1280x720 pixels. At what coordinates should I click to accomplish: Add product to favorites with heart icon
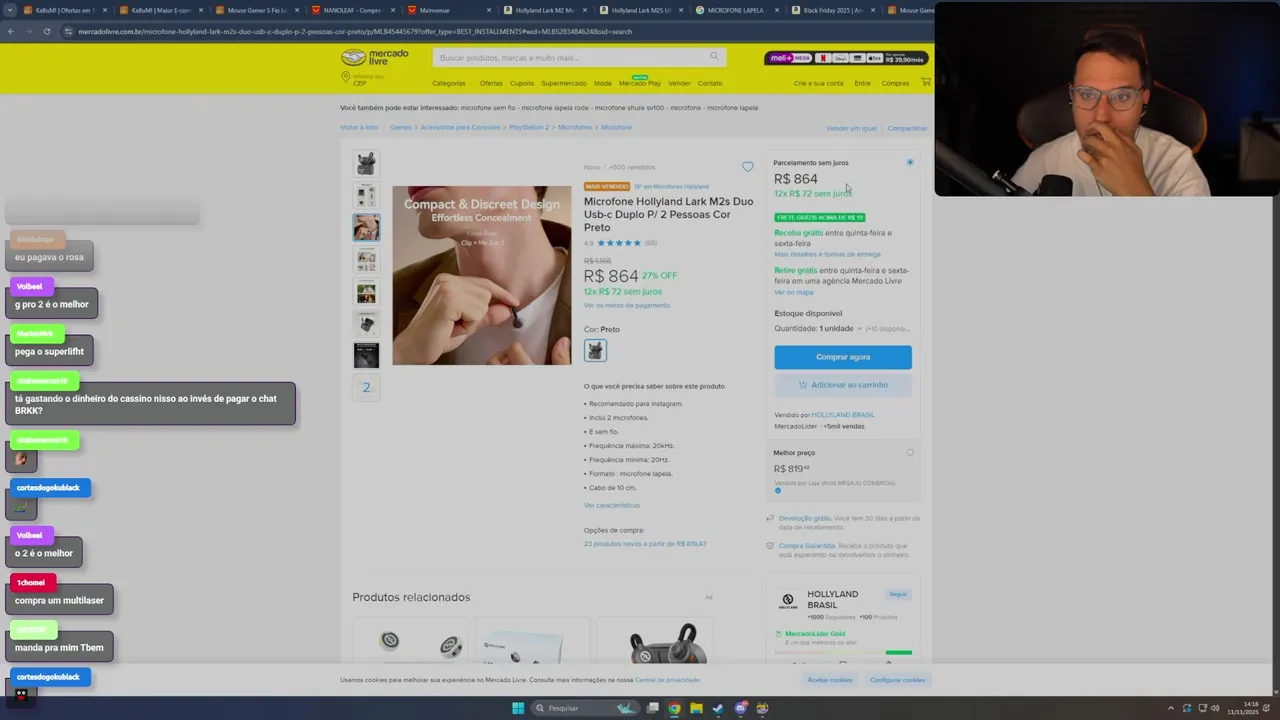point(748,167)
